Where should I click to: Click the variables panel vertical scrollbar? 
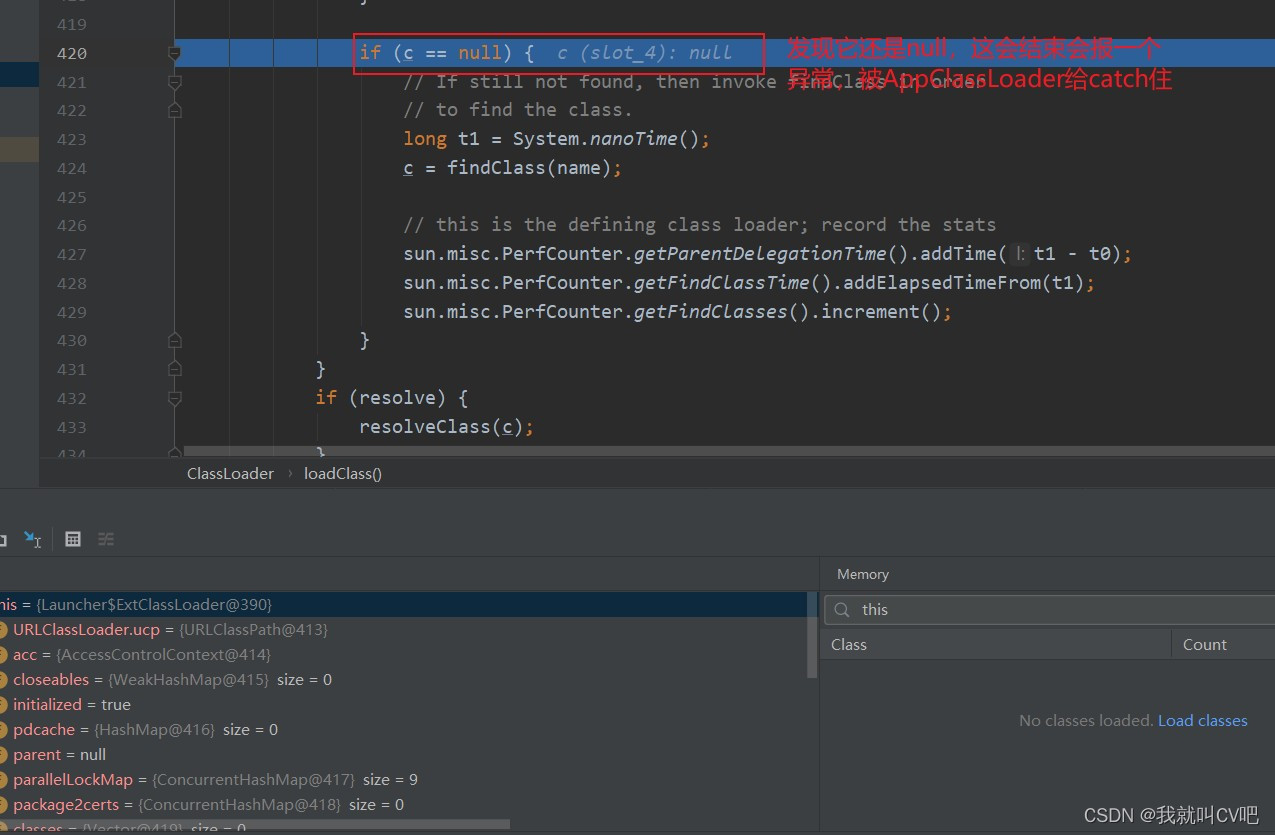(x=813, y=635)
